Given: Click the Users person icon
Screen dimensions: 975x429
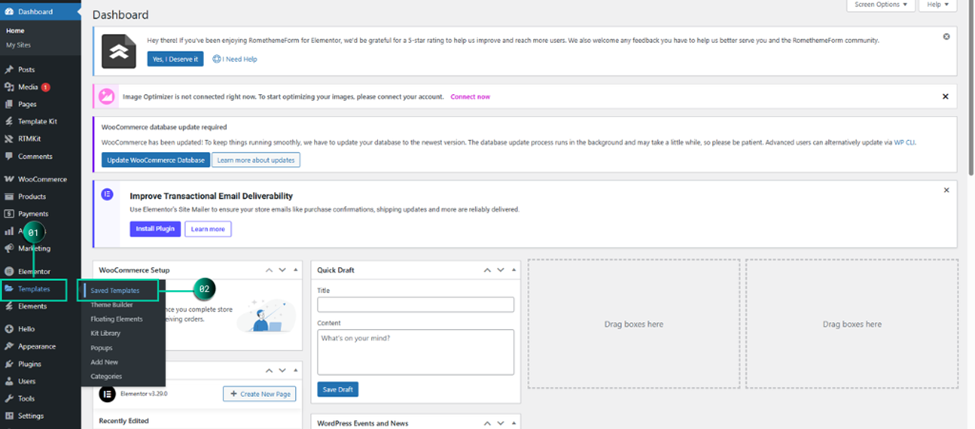Looking at the screenshot, I should tap(9, 381).
